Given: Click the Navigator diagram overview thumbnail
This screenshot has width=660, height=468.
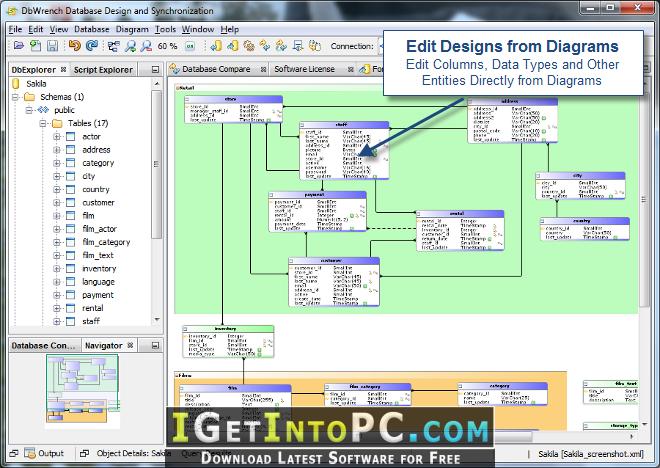Looking at the screenshot, I should click(82, 389).
